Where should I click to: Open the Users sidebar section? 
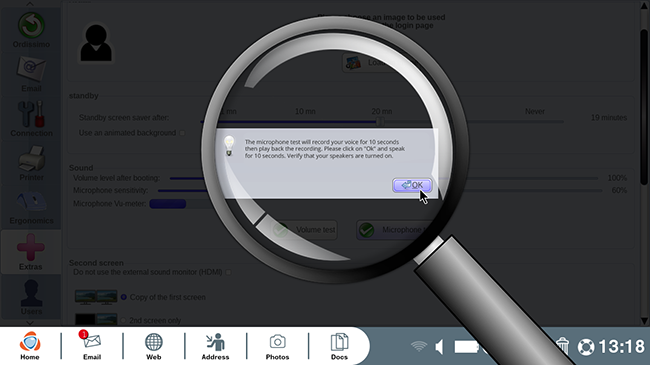(31, 297)
